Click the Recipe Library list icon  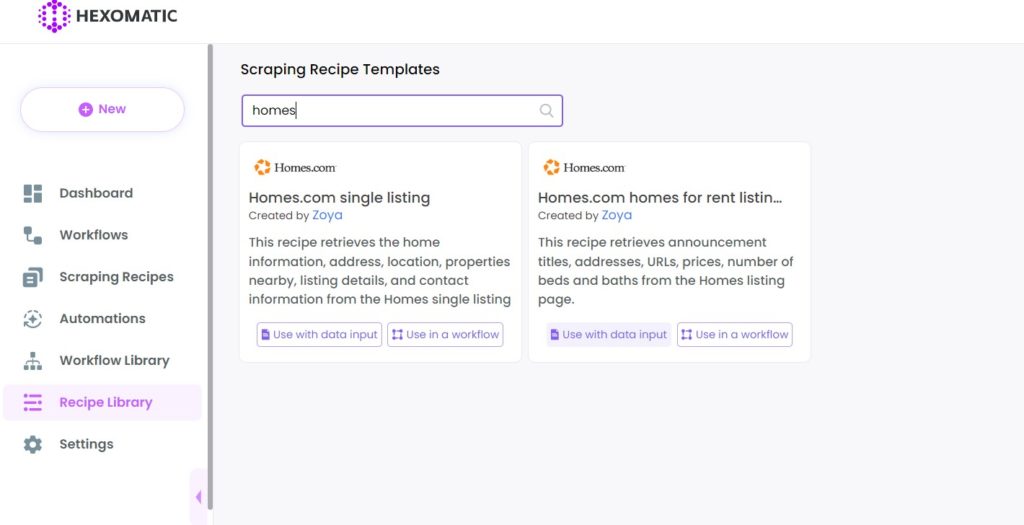(33, 402)
